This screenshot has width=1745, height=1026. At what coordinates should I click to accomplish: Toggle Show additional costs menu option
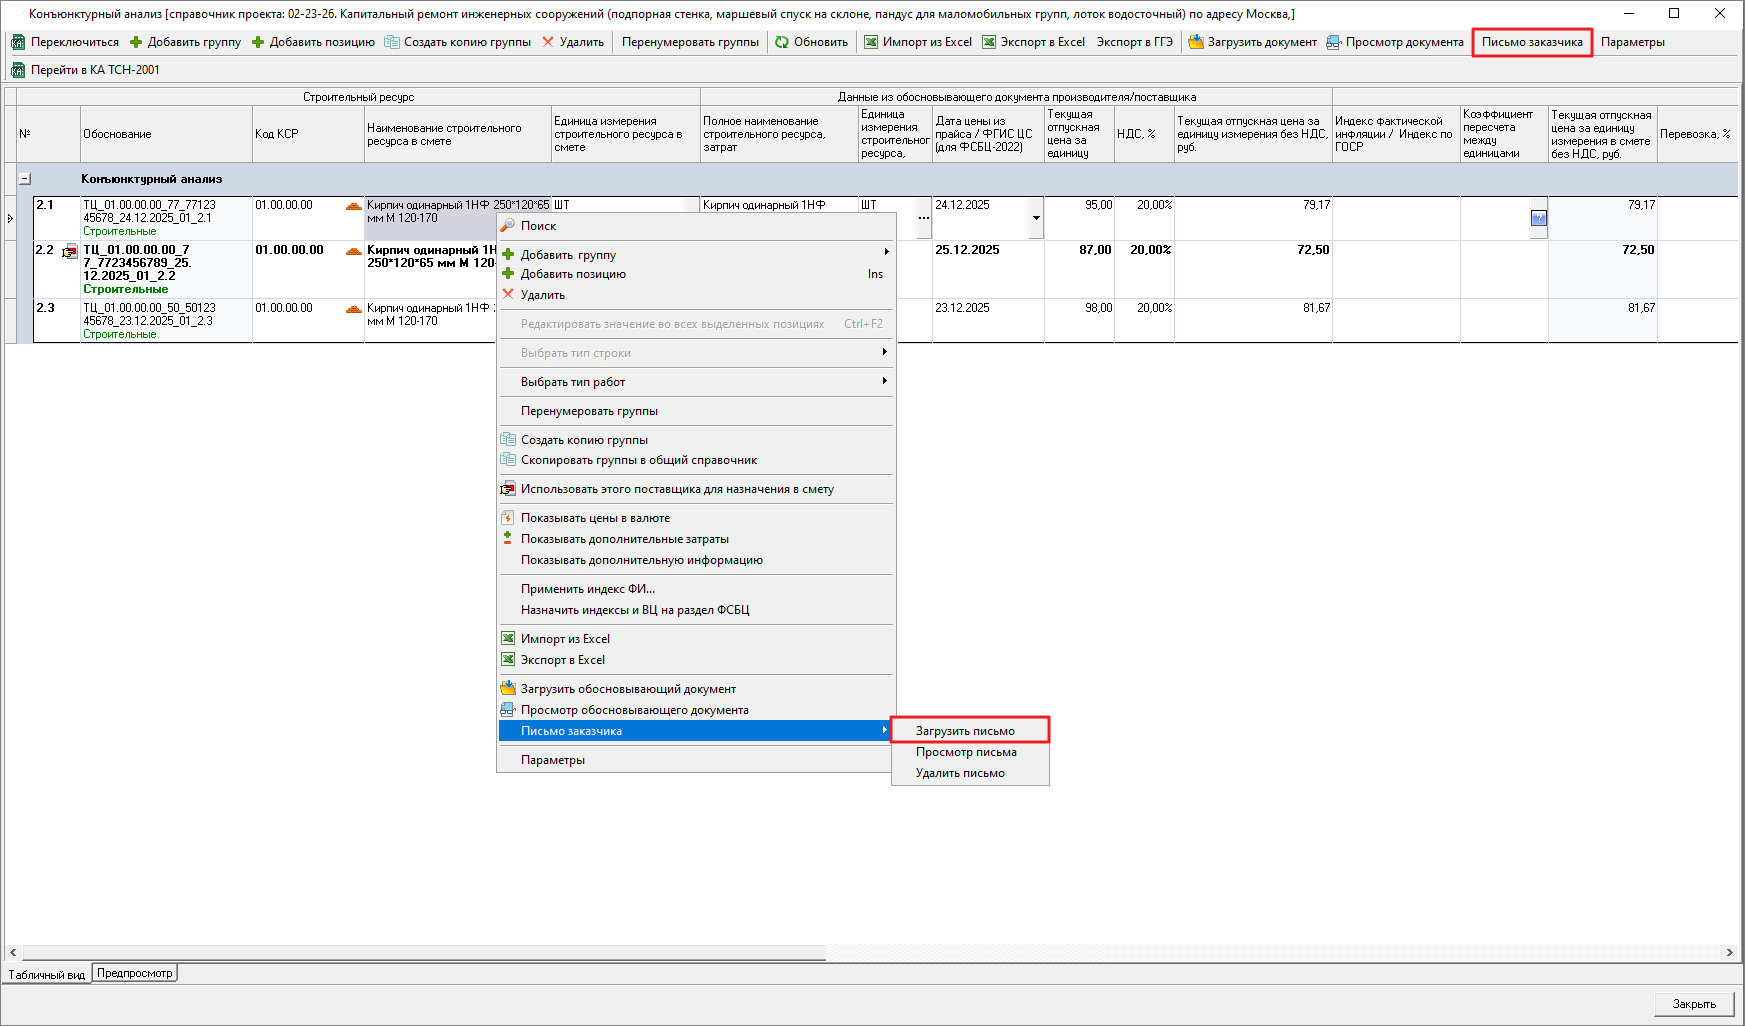pos(624,539)
